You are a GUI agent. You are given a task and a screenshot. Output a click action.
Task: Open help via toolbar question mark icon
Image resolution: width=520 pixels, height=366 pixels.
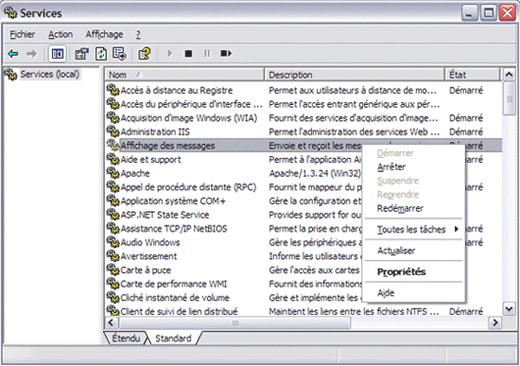coord(144,53)
